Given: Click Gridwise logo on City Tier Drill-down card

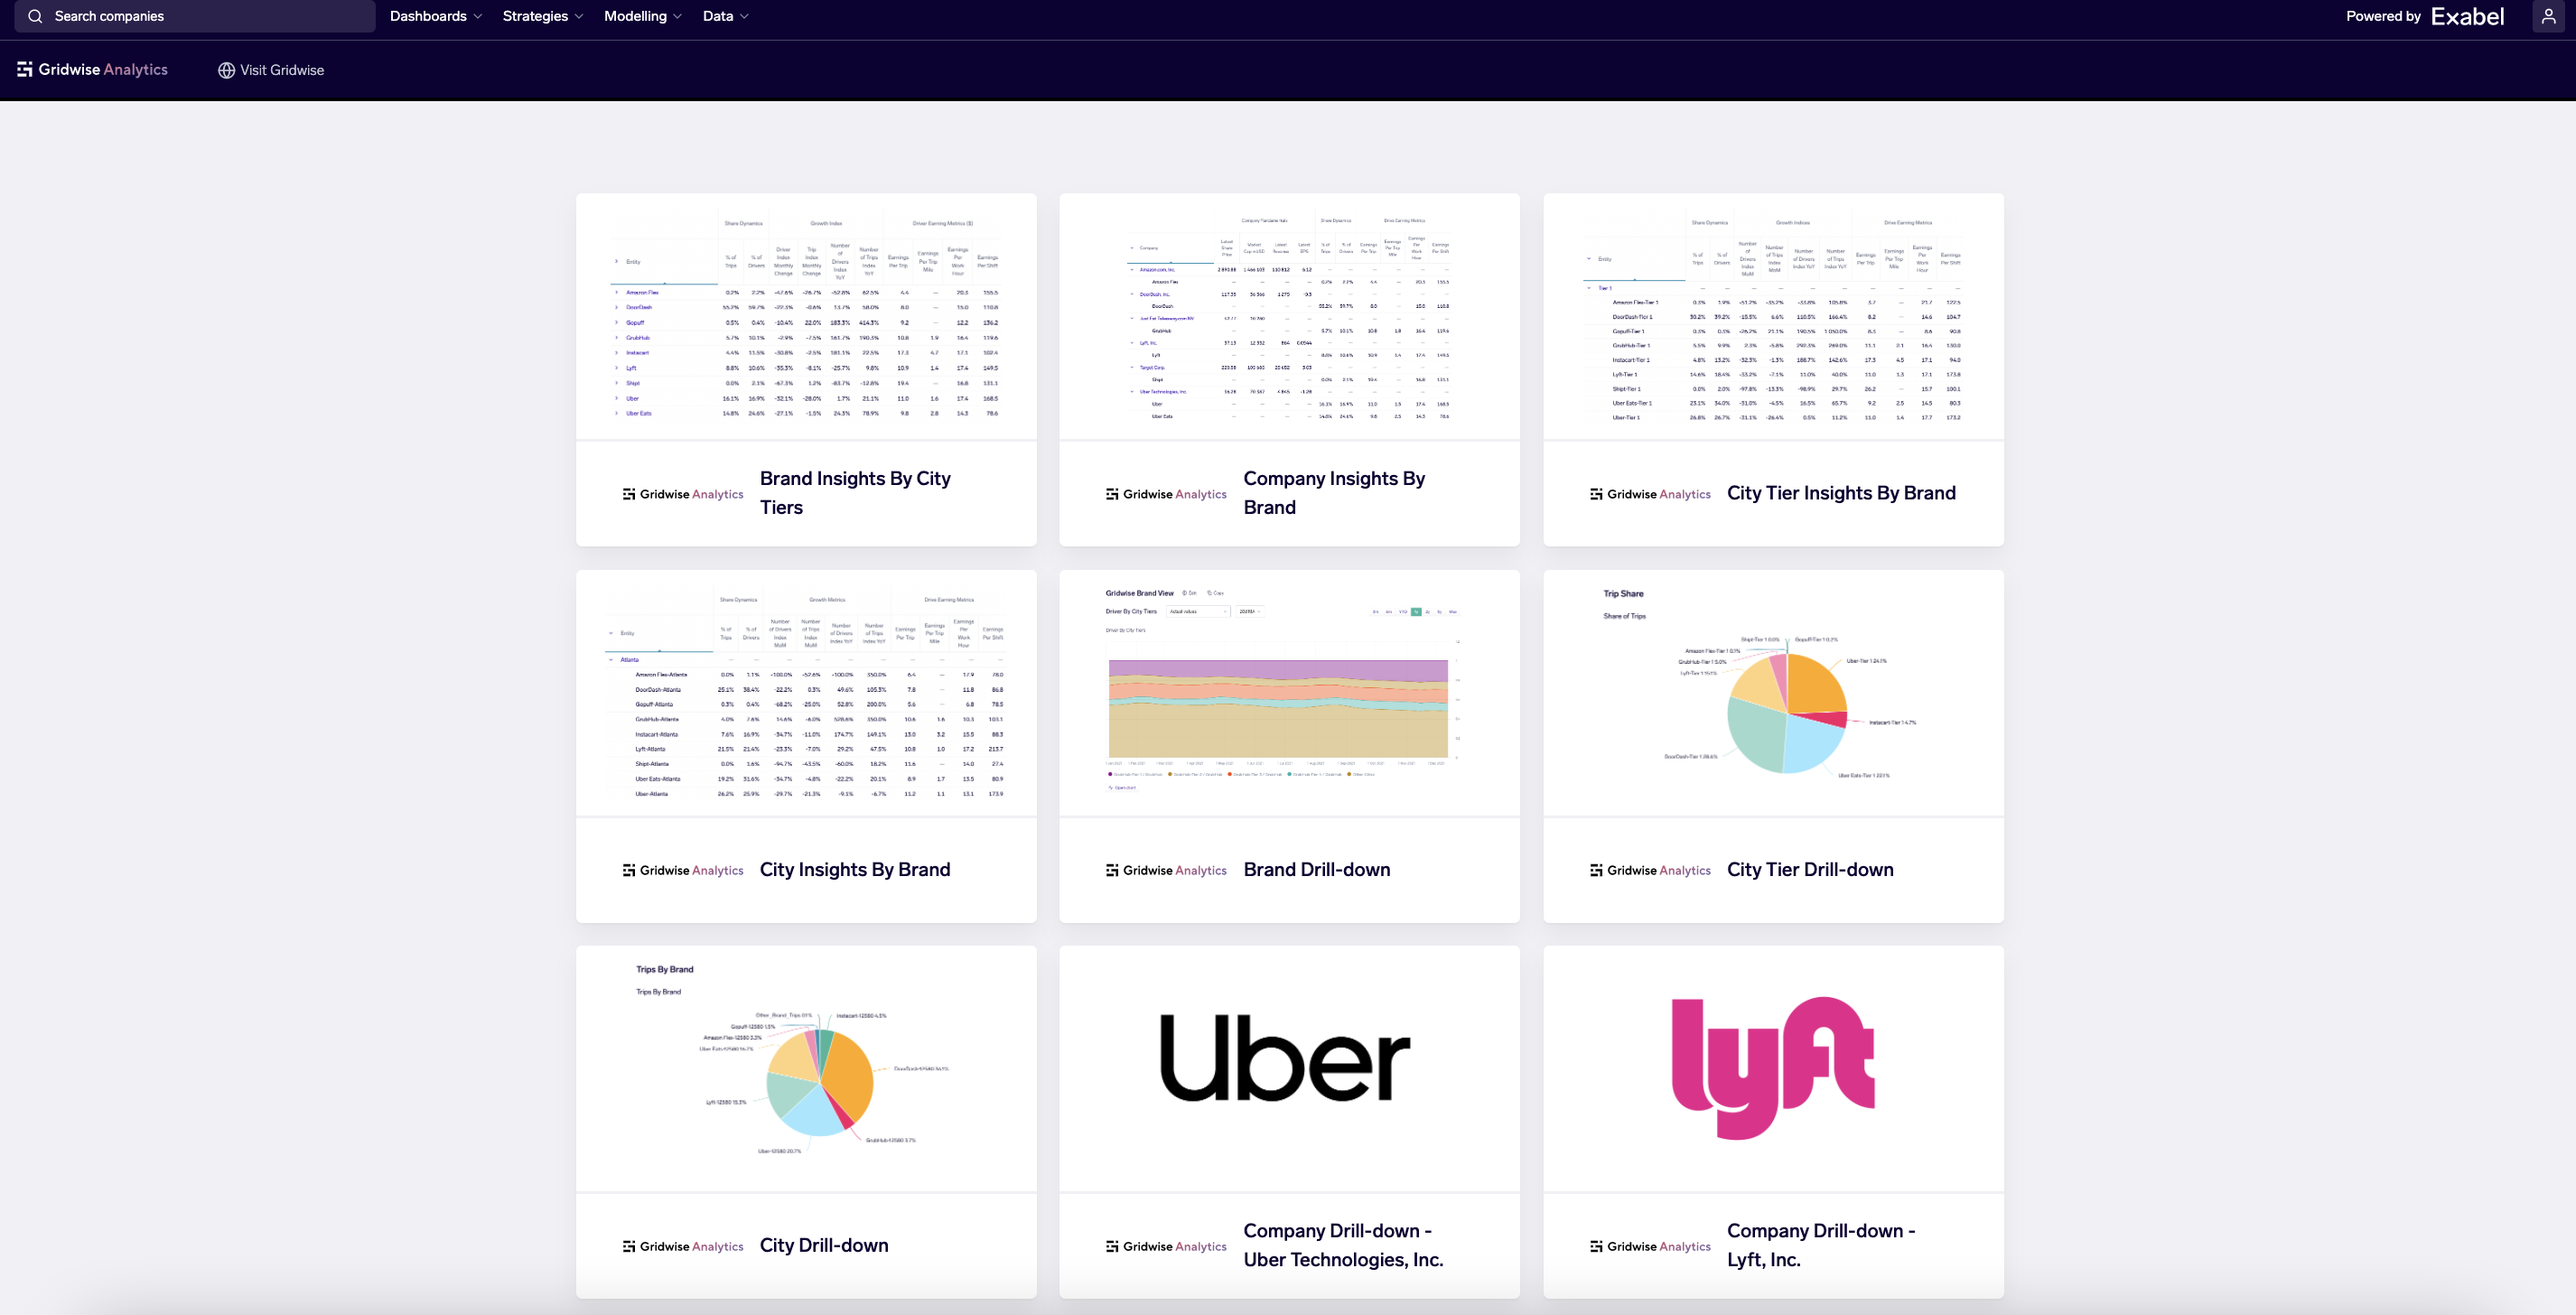Looking at the screenshot, I should (1650, 870).
